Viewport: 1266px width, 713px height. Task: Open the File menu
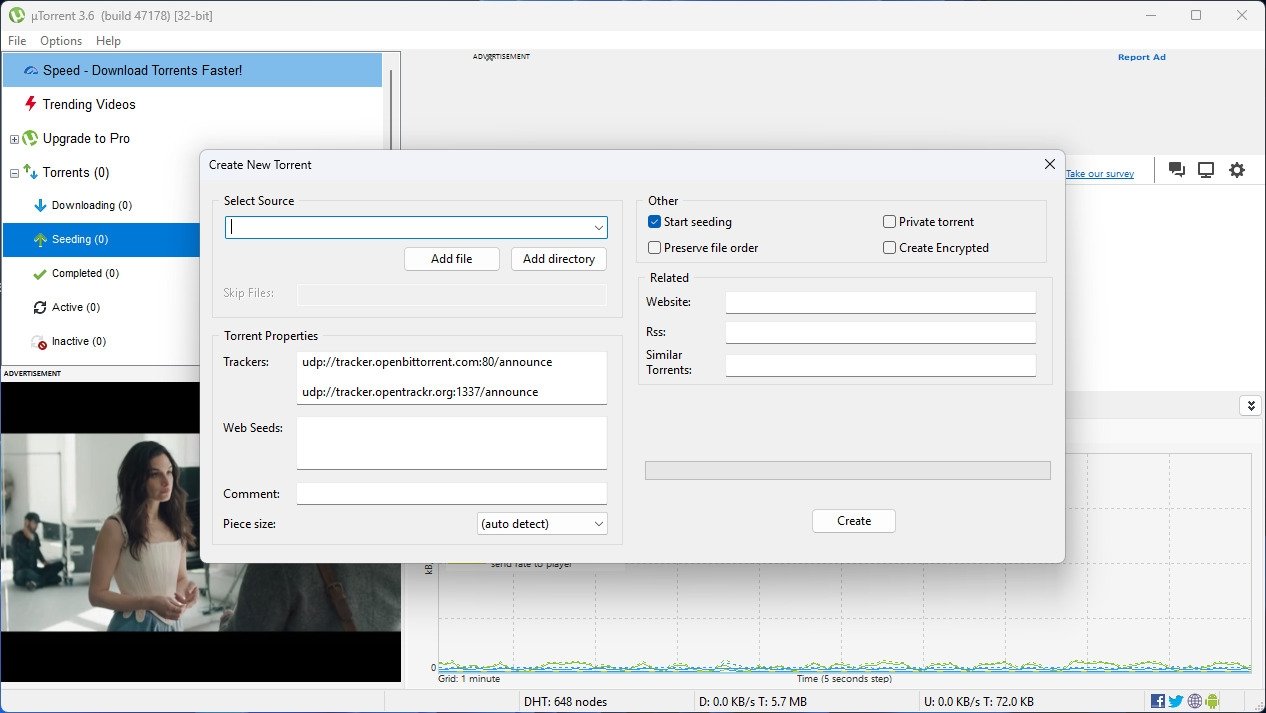(x=17, y=41)
